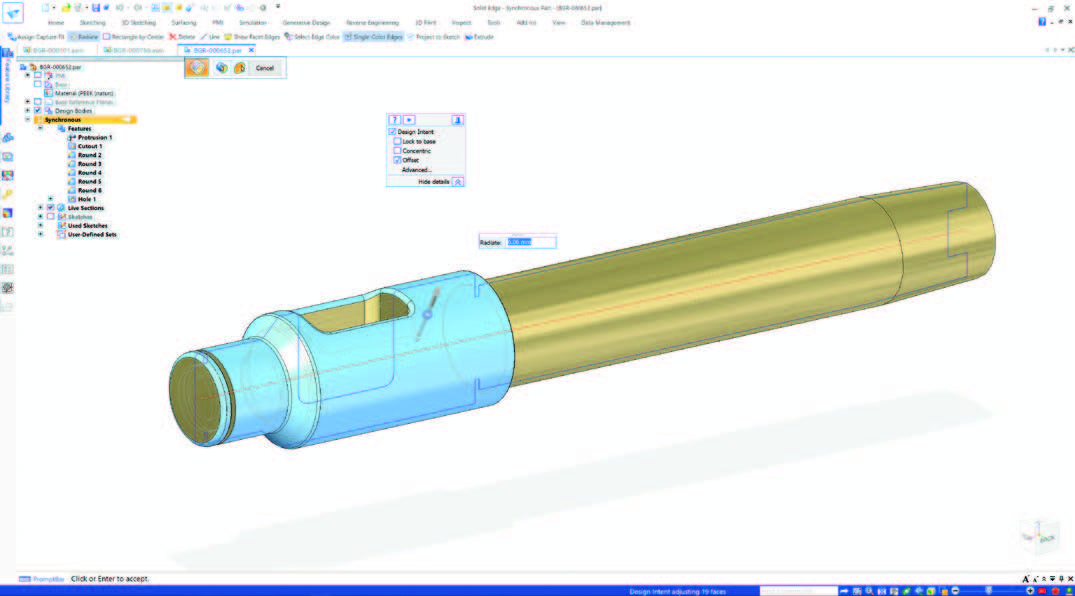The image size is (1075, 596).
Task: Expand the Hole 1 node
Action: click(51, 199)
